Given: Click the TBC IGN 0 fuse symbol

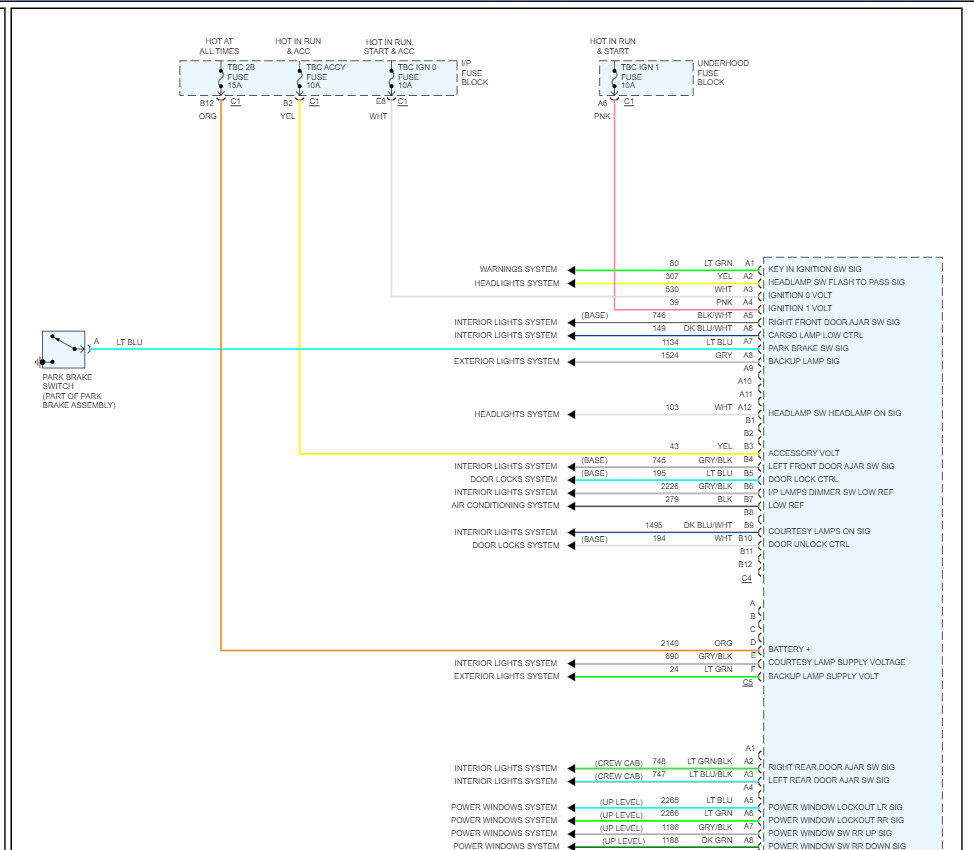Looking at the screenshot, I should 391,80.
